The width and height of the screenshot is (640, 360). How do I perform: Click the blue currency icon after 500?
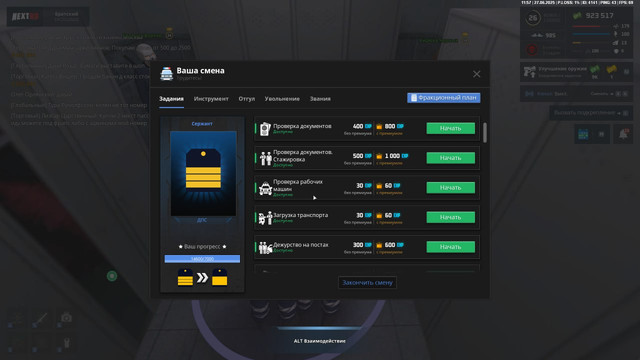coord(368,156)
